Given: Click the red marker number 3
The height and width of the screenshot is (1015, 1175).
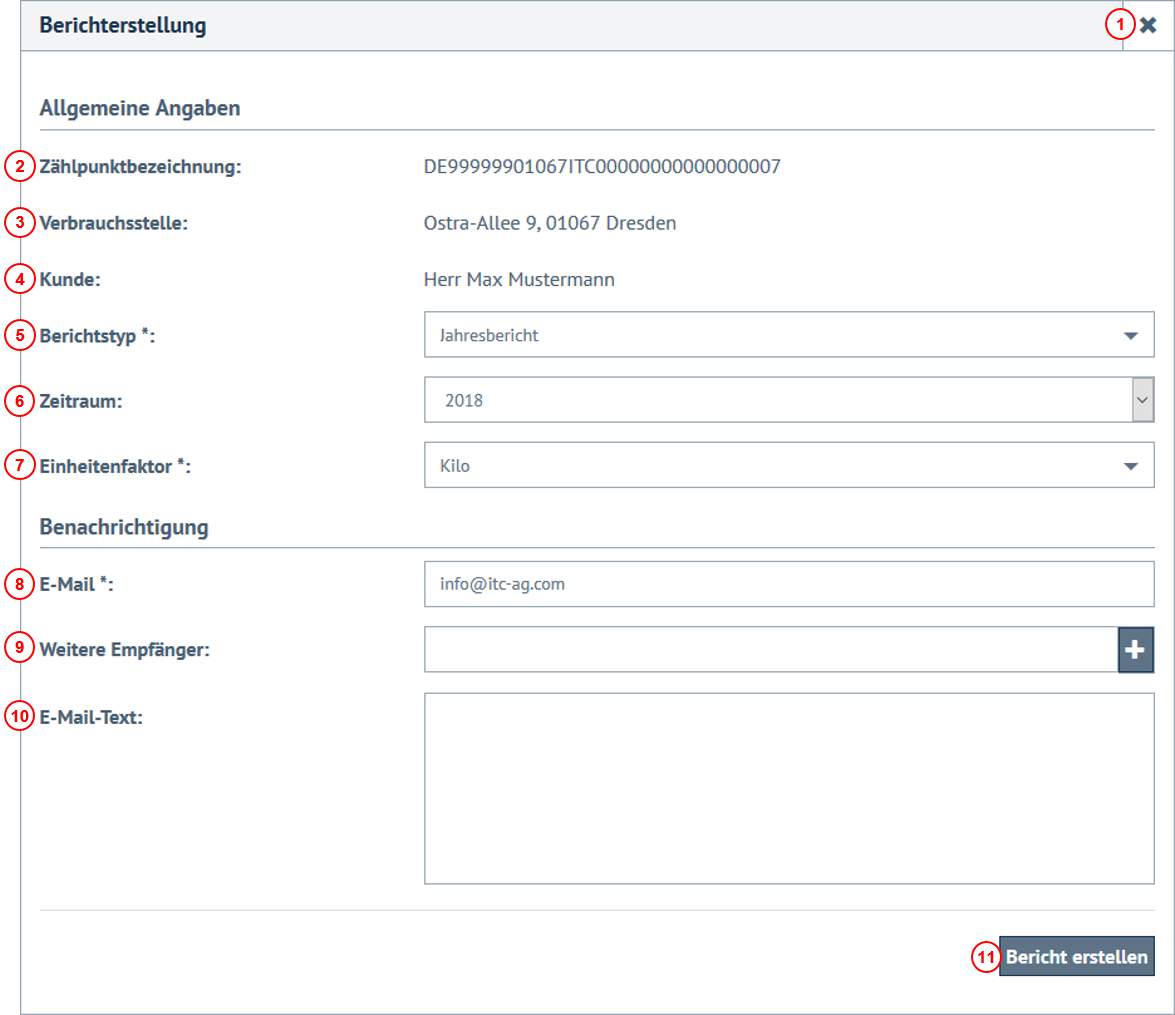Looking at the screenshot, I should pyautogui.click(x=20, y=223).
